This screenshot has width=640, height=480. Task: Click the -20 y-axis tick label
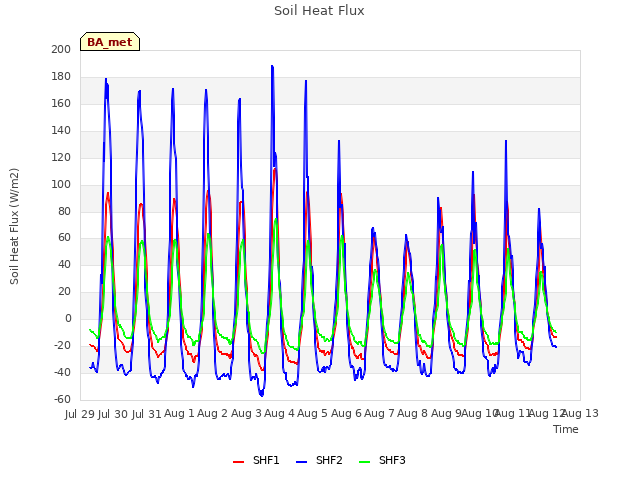(x=62, y=345)
